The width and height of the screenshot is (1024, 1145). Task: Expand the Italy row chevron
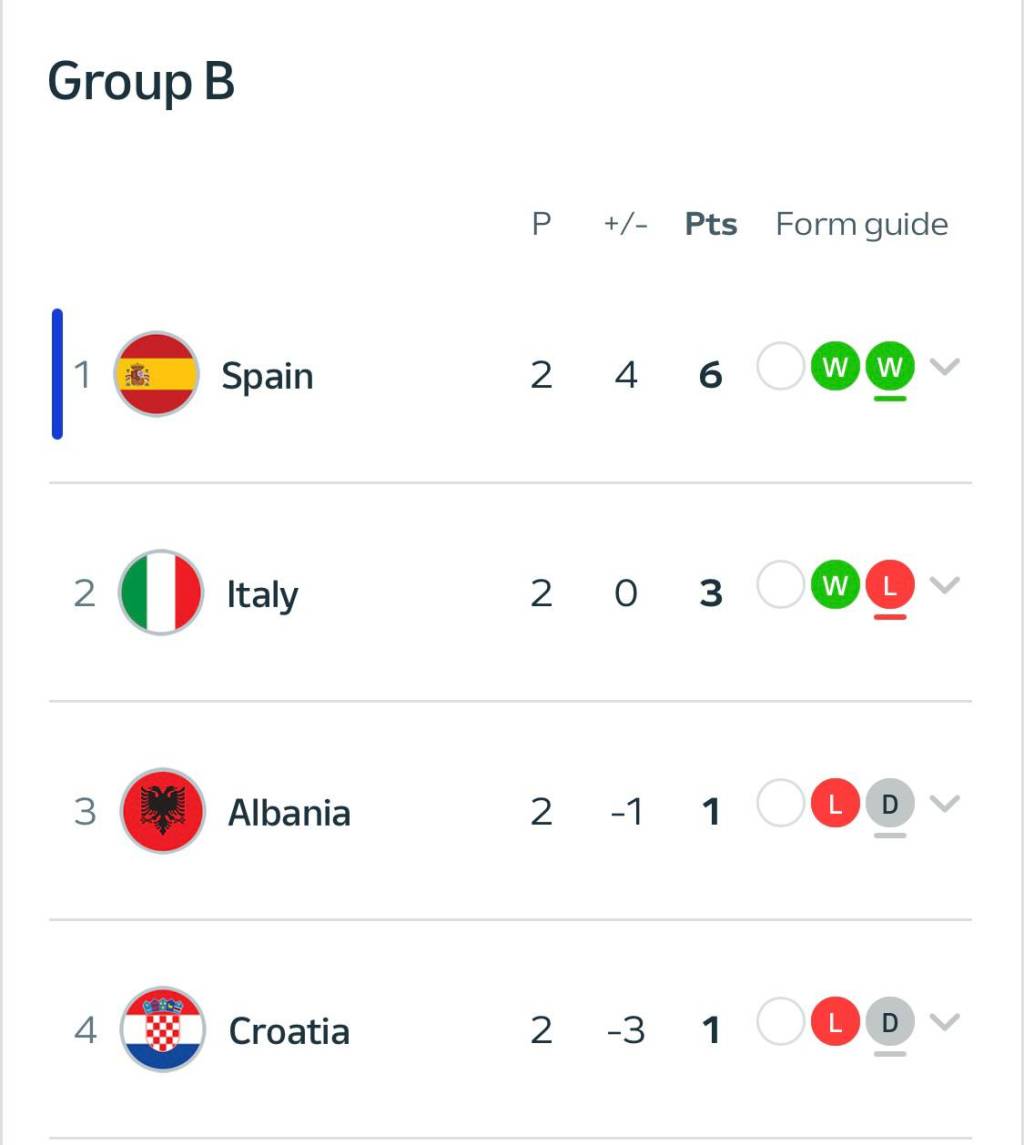[x=945, y=585]
